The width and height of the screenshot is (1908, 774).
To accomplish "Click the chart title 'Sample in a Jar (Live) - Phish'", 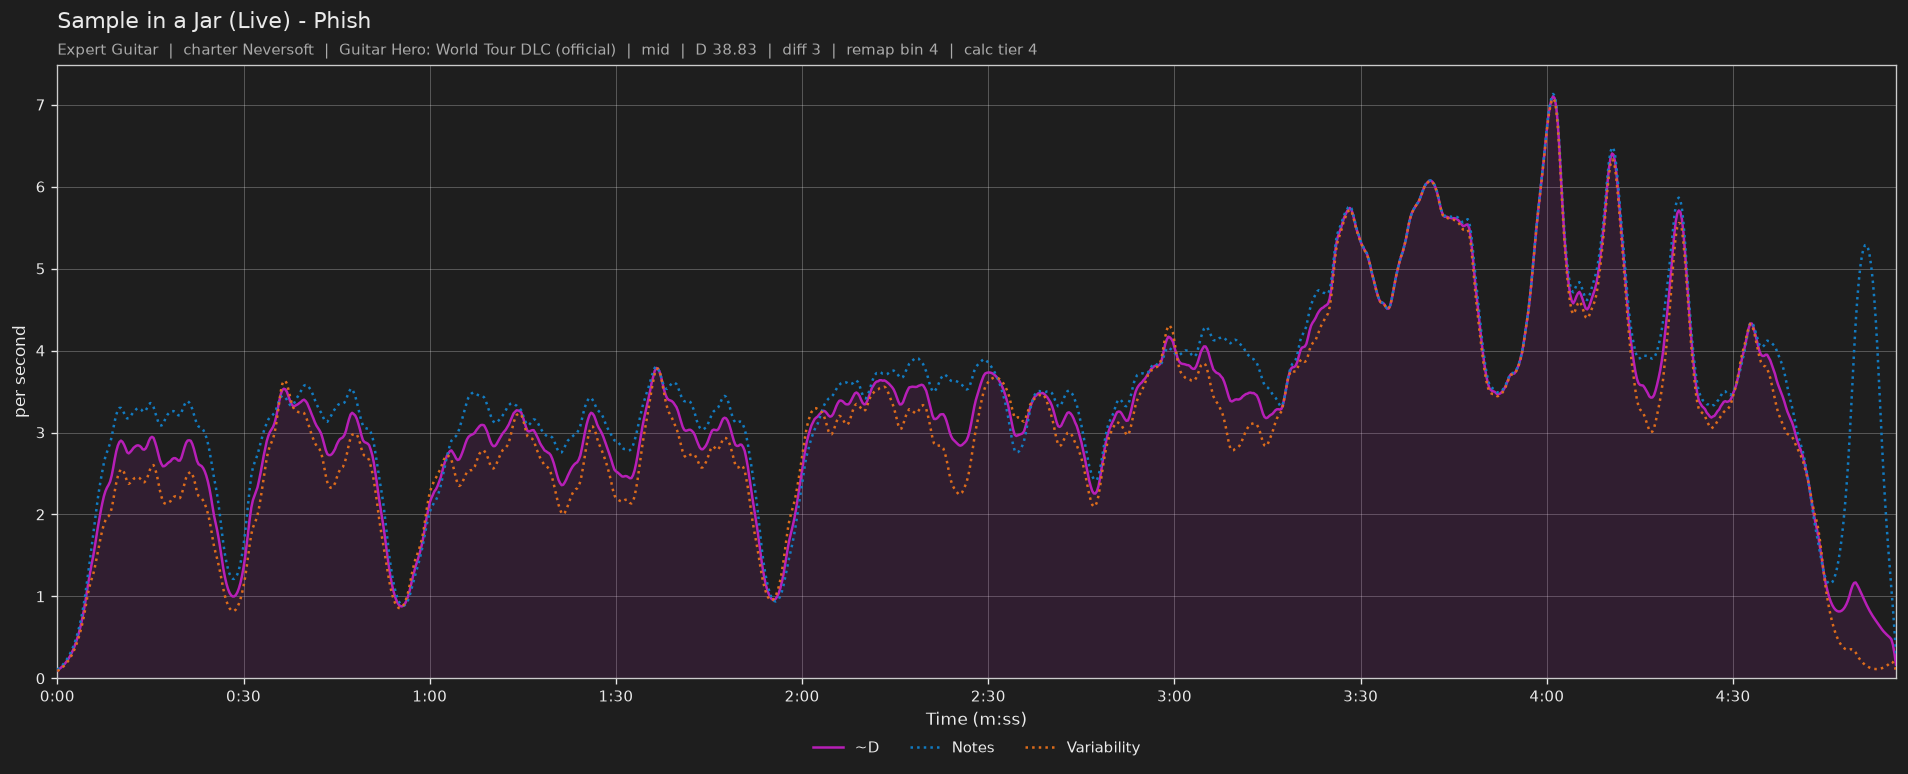I will [x=214, y=21].
